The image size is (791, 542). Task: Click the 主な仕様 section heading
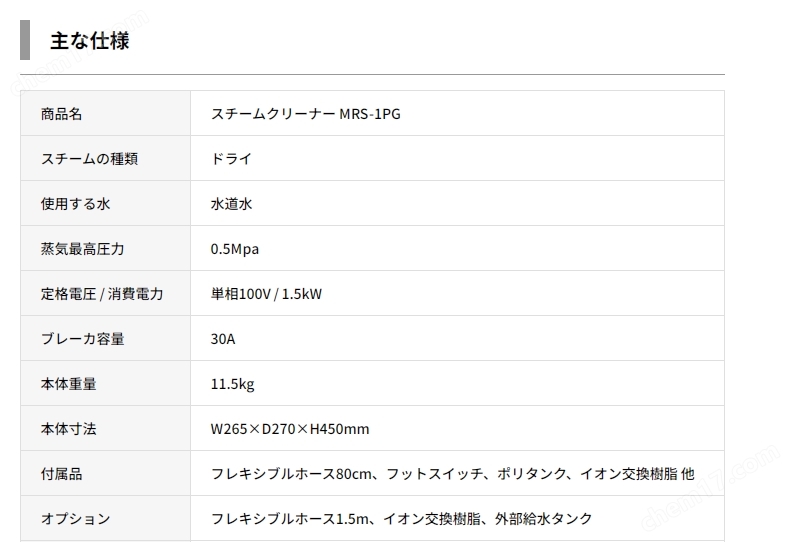coord(90,40)
